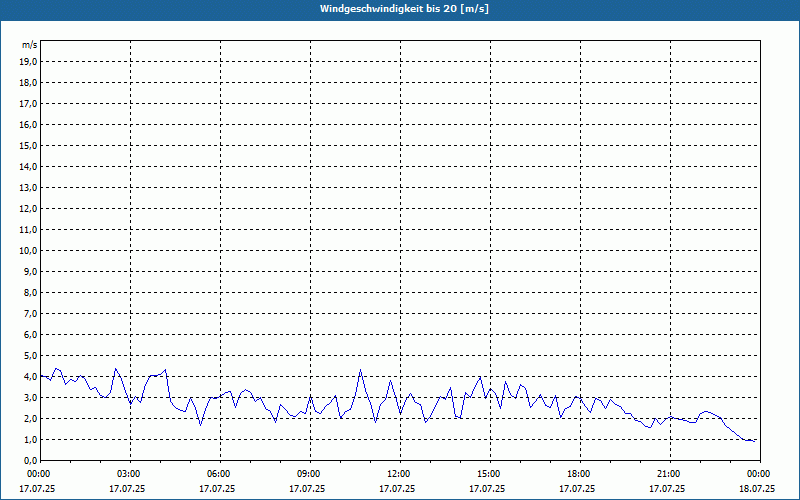Select the '17.07.25' date under 21:00
This screenshot has width=800, height=500.
[x=667, y=489]
